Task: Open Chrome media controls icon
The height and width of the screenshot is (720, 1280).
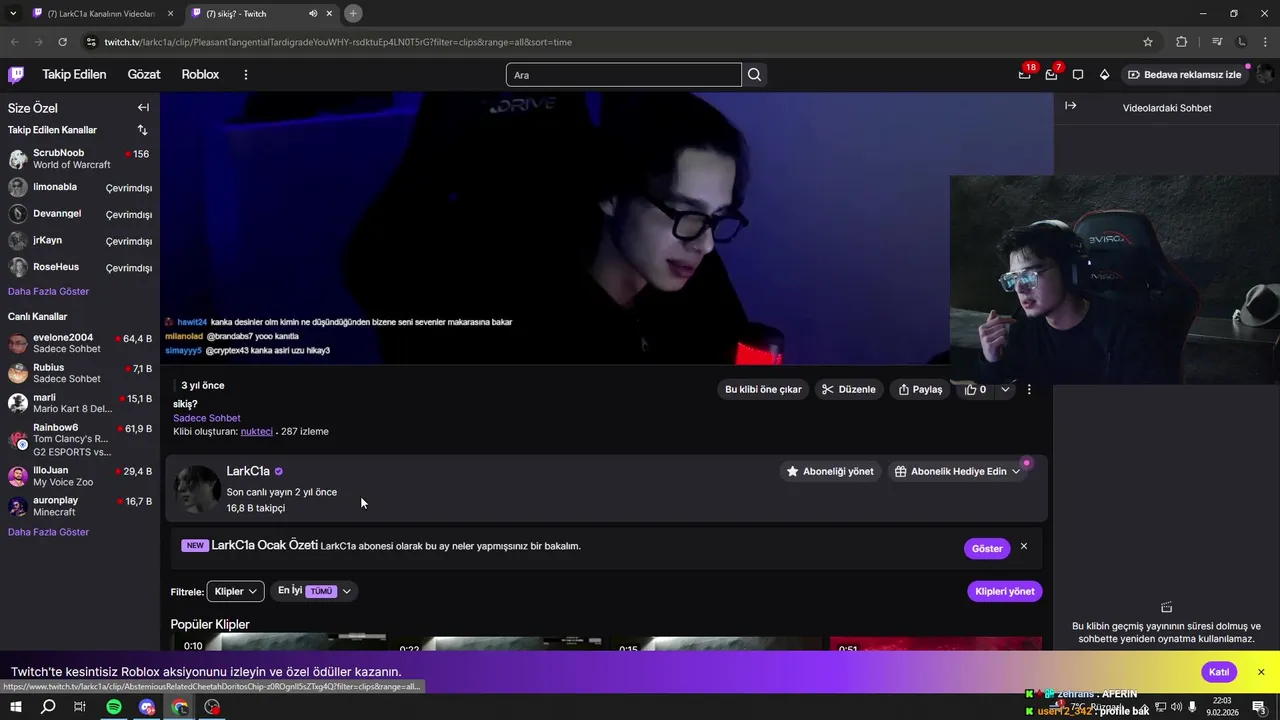Action: (x=1217, y=42)
